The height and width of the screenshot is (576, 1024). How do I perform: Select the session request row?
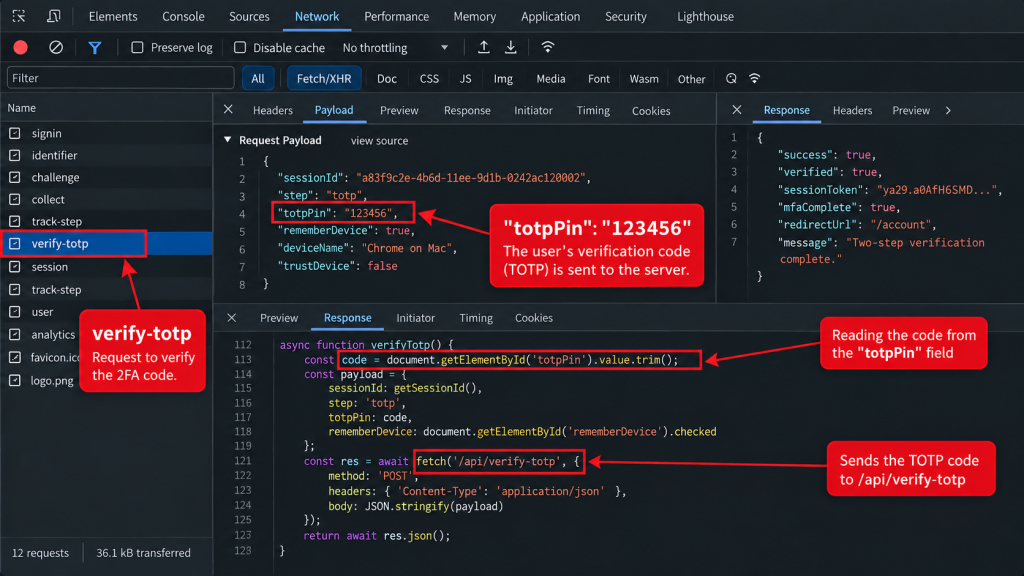[106, 266]
